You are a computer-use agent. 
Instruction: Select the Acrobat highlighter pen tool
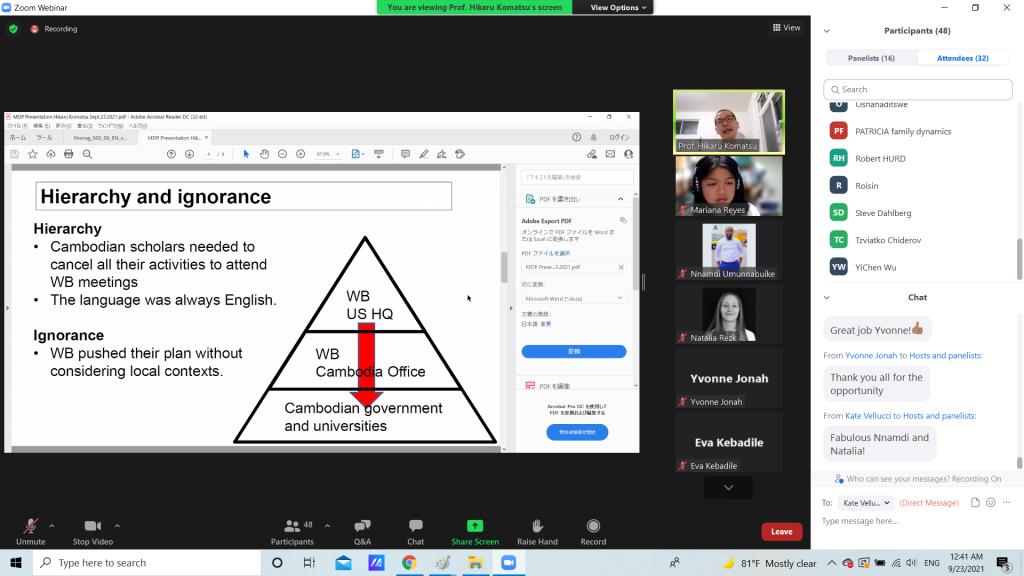point(424,154)
